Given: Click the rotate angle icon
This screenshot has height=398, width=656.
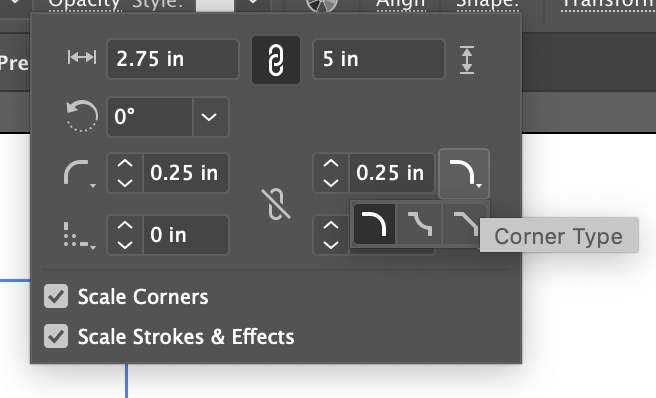Looking at the screenshot, I should click(x=82, y=116).
